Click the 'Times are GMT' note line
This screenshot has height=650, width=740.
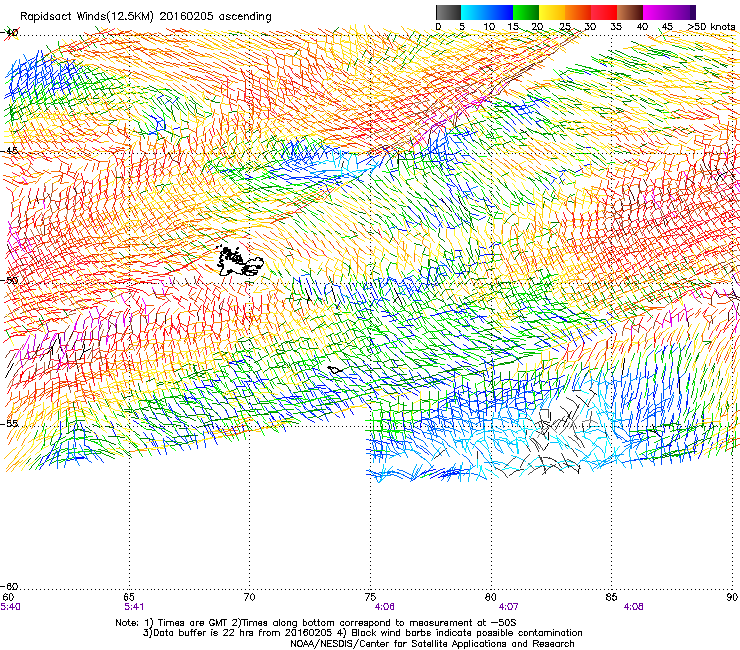[316, 623]
